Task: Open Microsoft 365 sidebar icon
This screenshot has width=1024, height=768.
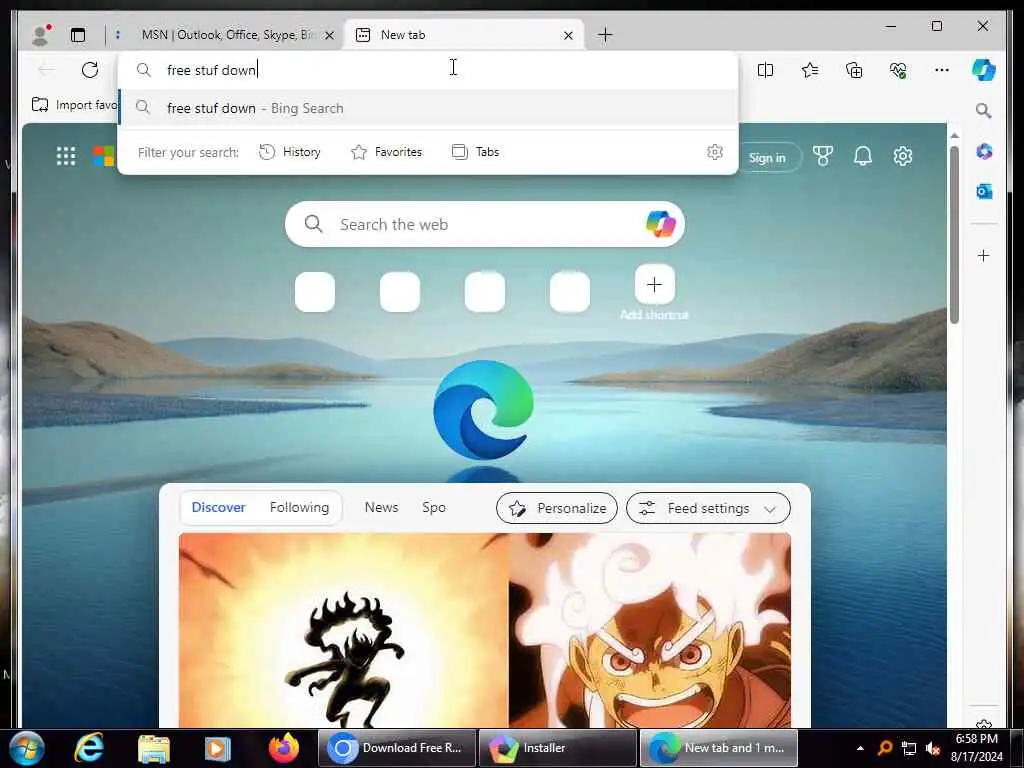Action: (984, 152)
